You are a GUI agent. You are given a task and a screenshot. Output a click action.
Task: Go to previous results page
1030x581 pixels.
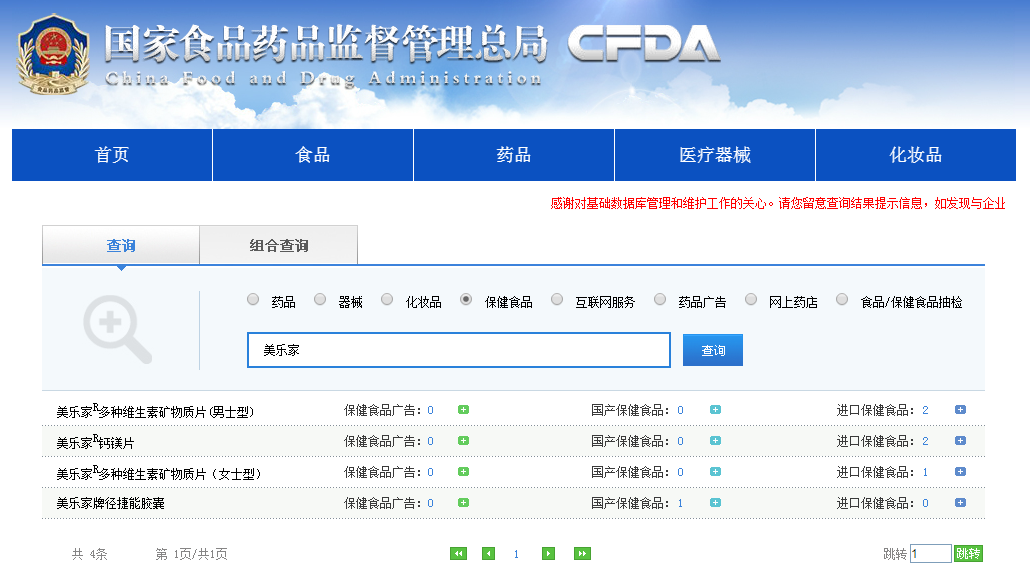tap(489, 553)
